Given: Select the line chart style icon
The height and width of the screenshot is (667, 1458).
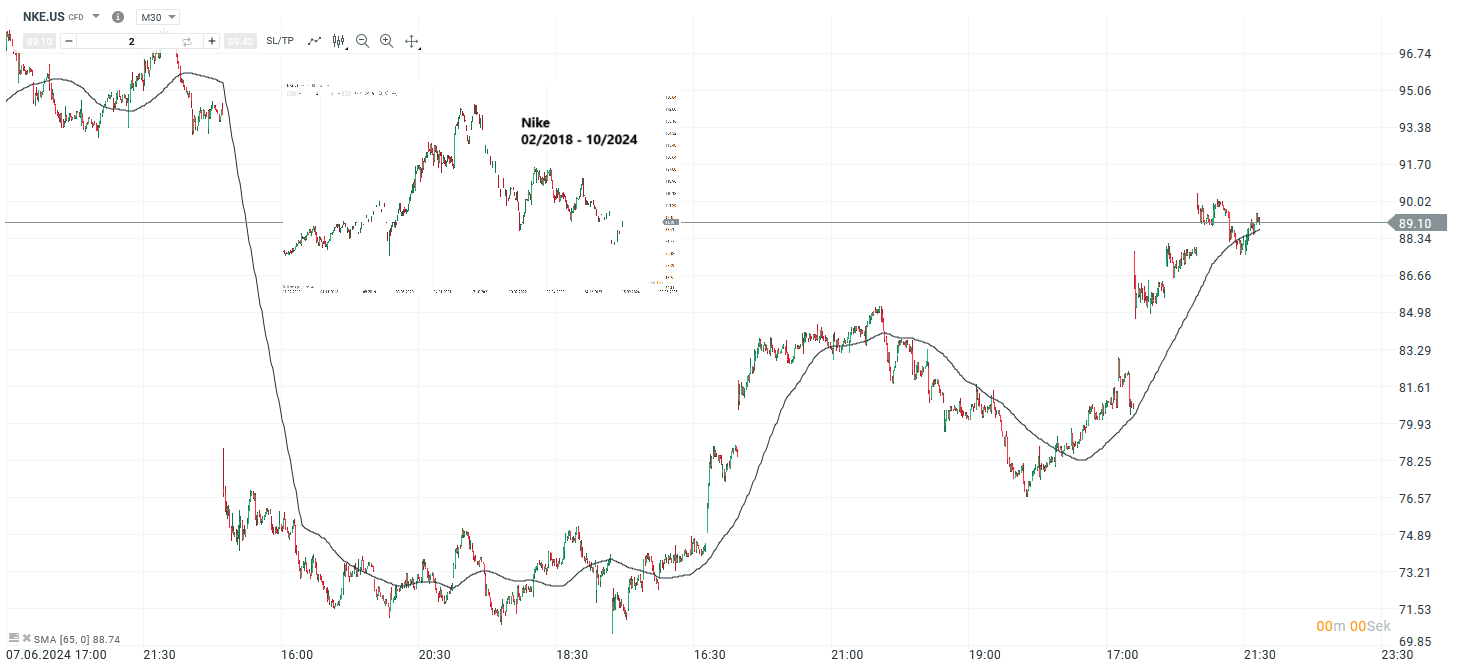Looking at the screenshot, I should pyautogui.click(x=313, y=41).
